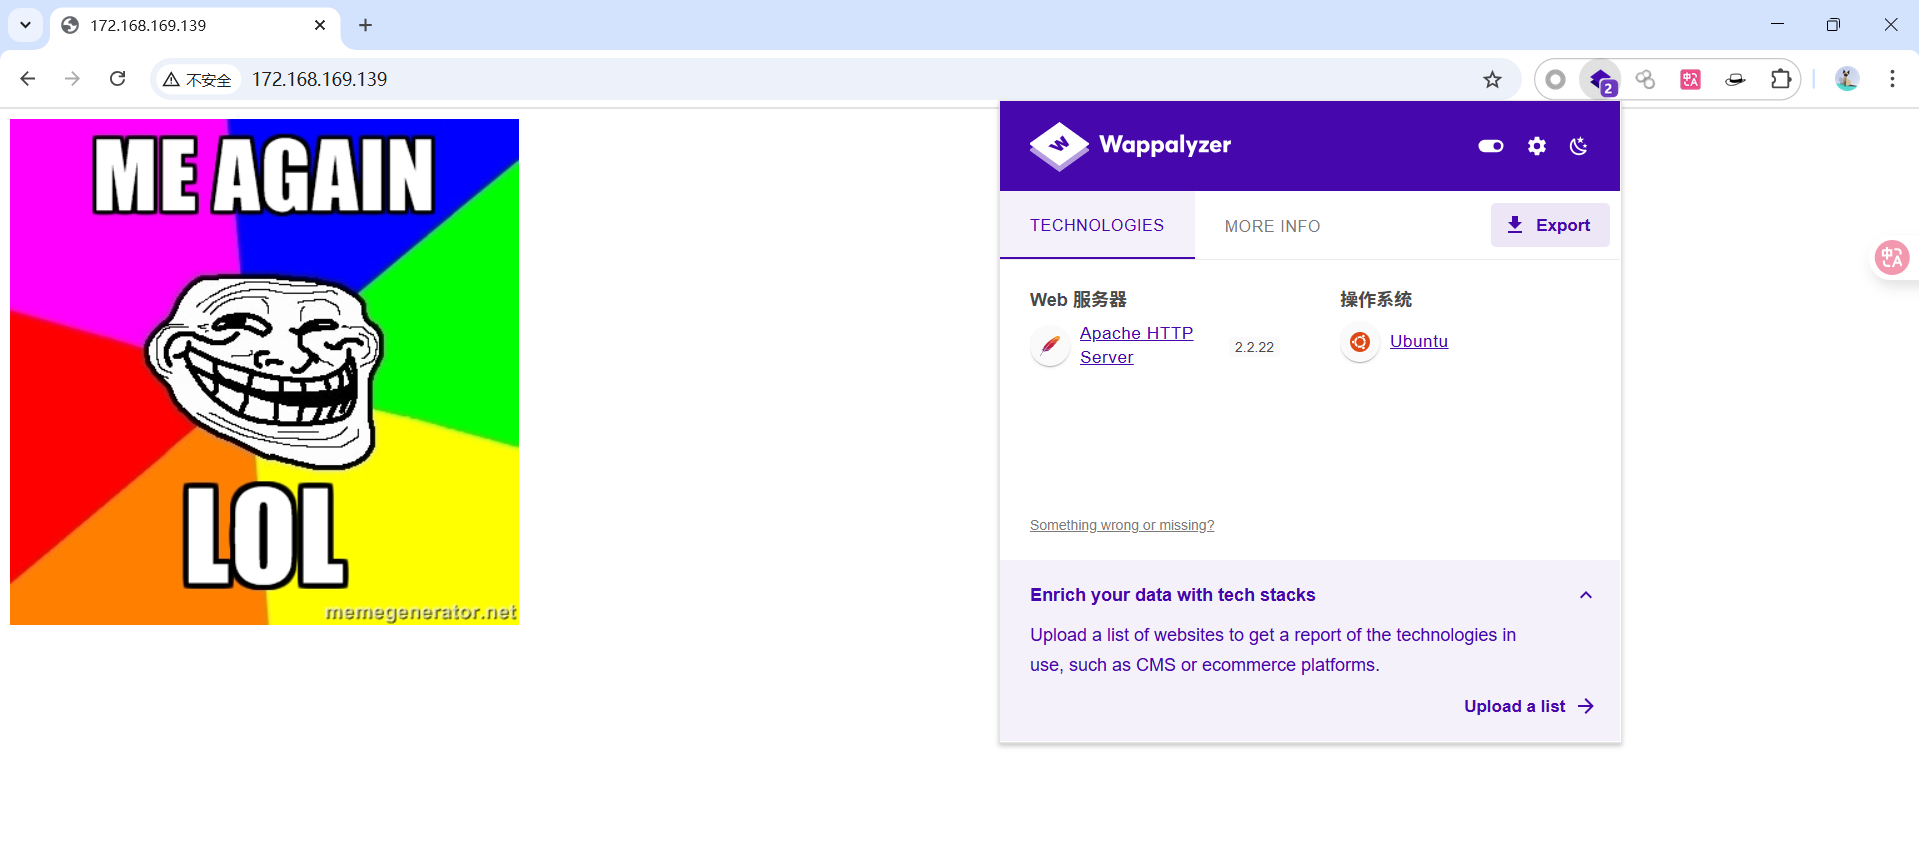Open the Extensions puzzle-piece menu
This screenshot has height=848, width=1919.
pos(1780,80)
